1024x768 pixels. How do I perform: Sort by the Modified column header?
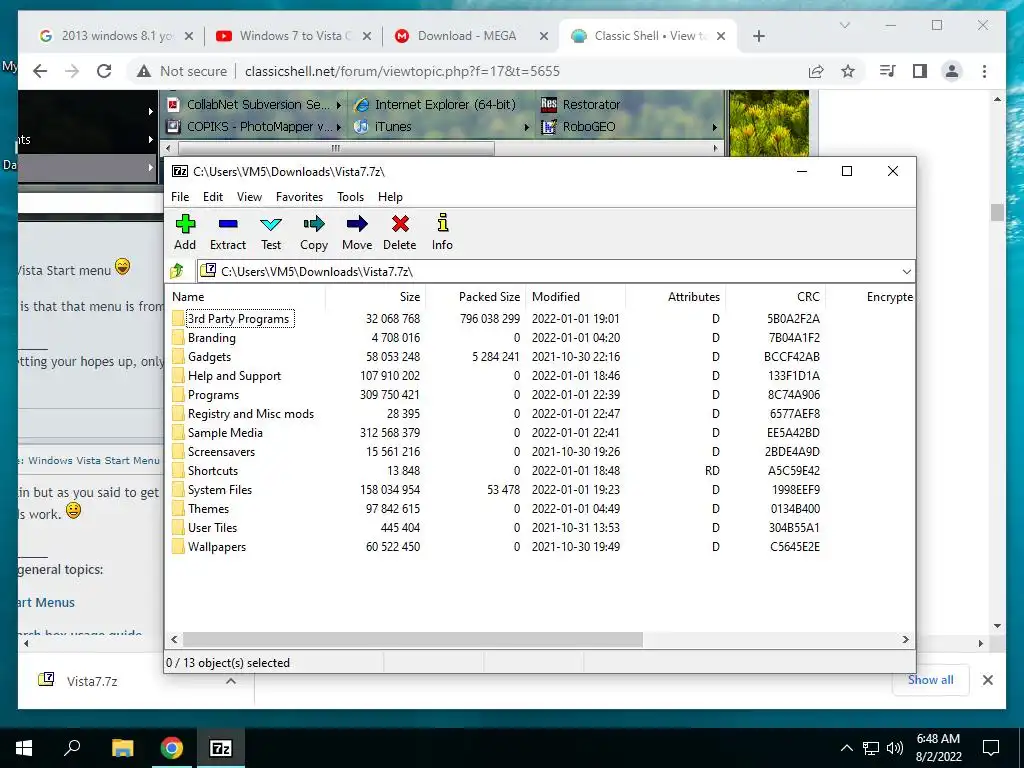click(575, 296)
